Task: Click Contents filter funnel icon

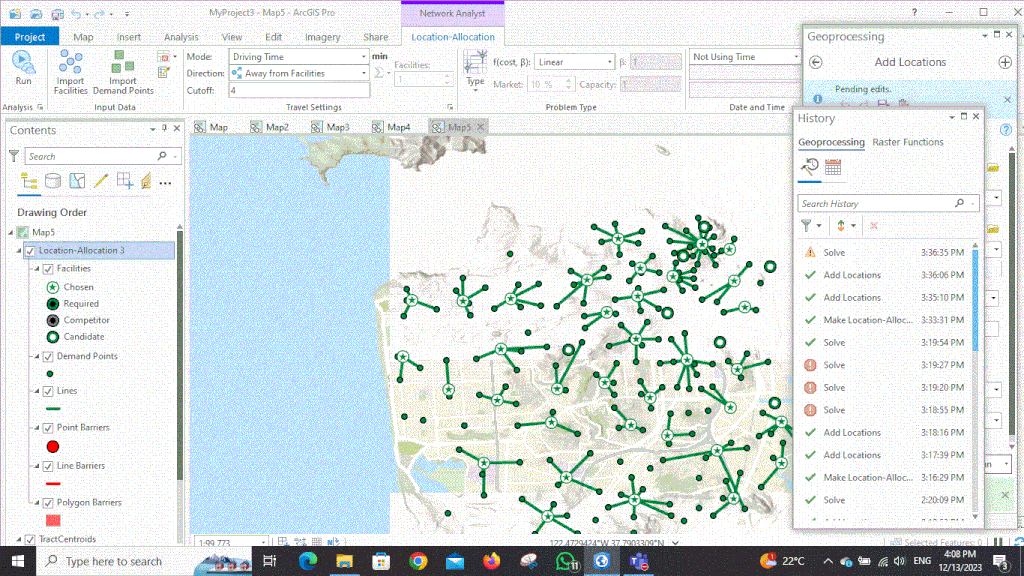Action: point(14,156)
